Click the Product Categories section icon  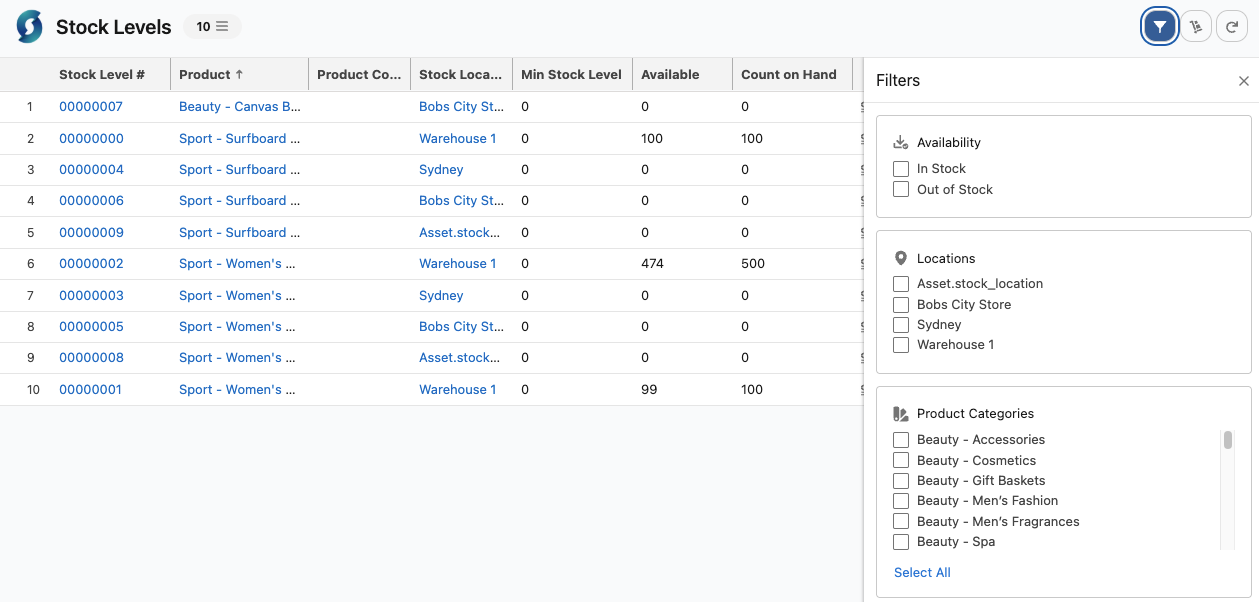[x=901, y=413]
